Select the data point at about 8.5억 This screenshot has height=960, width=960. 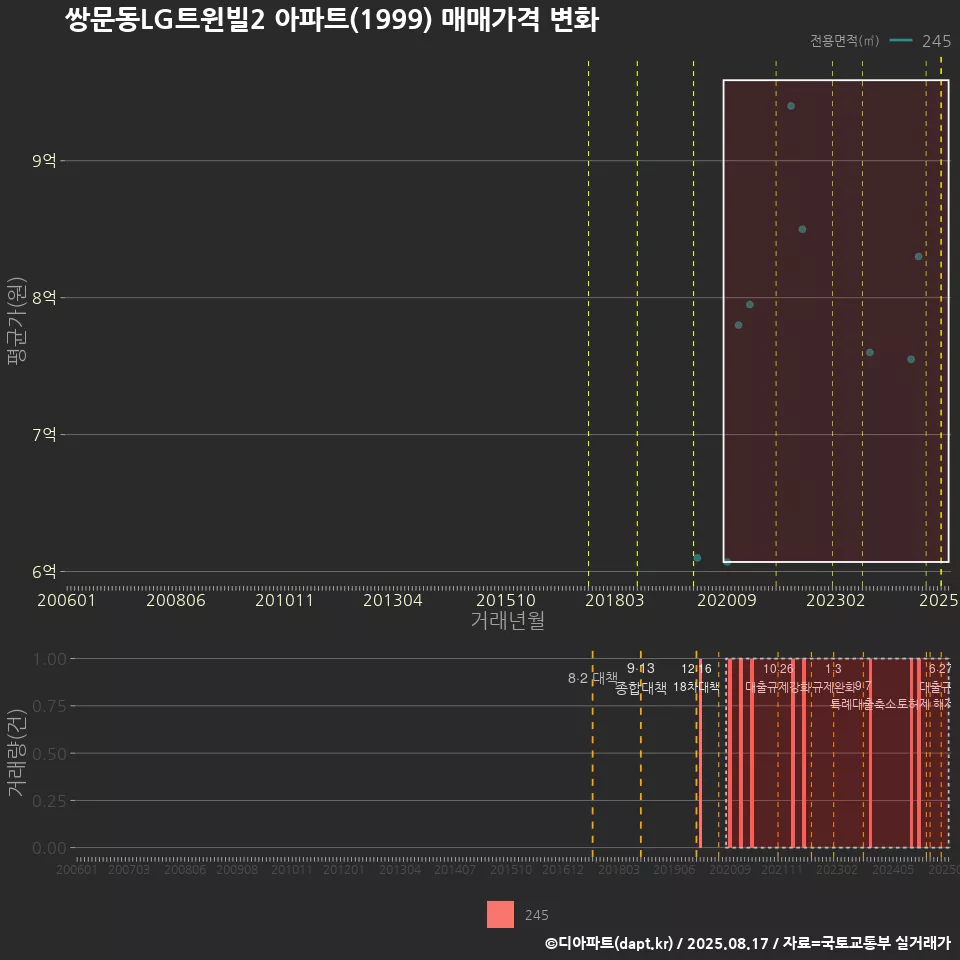[802, 230]
